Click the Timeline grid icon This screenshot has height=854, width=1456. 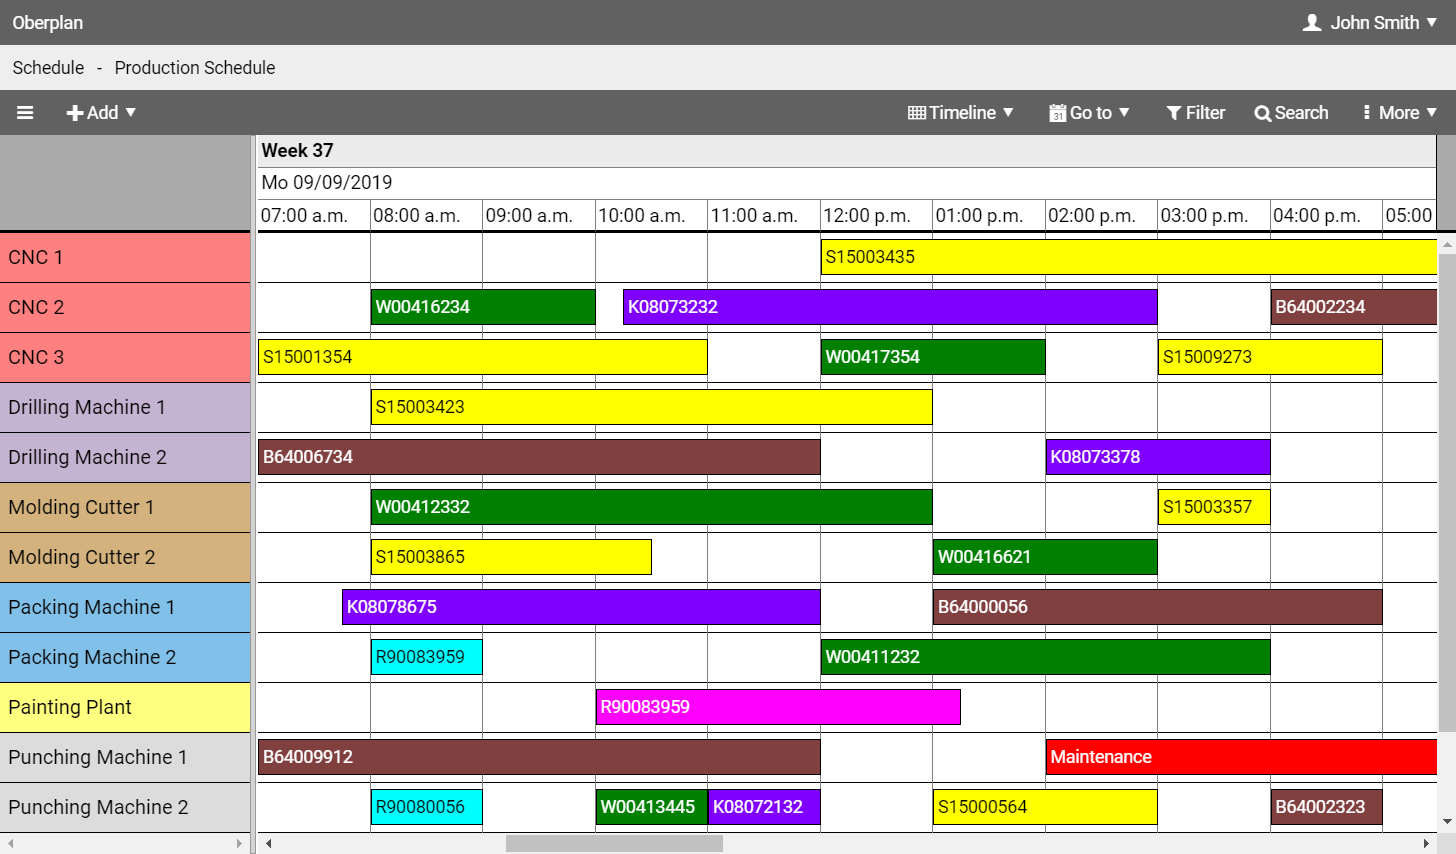[916, 113]
